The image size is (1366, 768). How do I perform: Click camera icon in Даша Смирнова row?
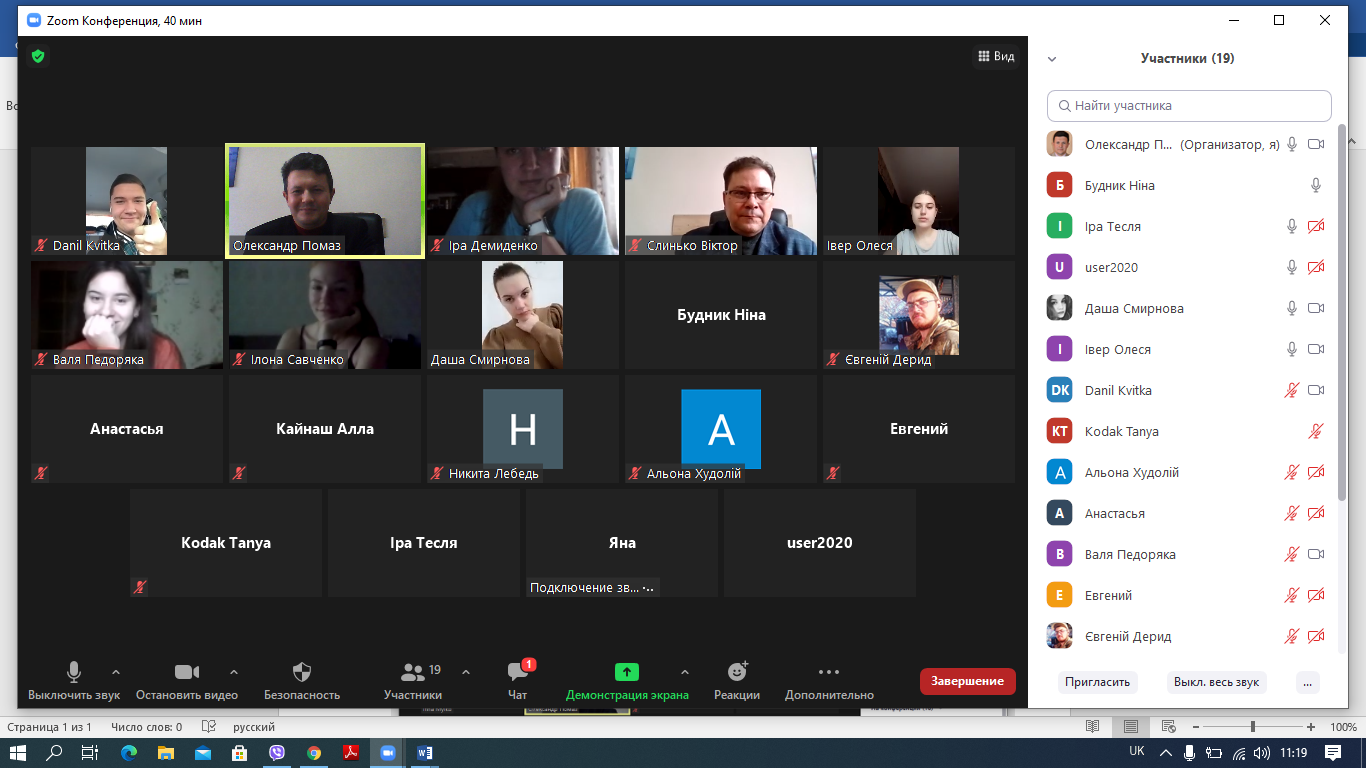[x=1316, y=309]
